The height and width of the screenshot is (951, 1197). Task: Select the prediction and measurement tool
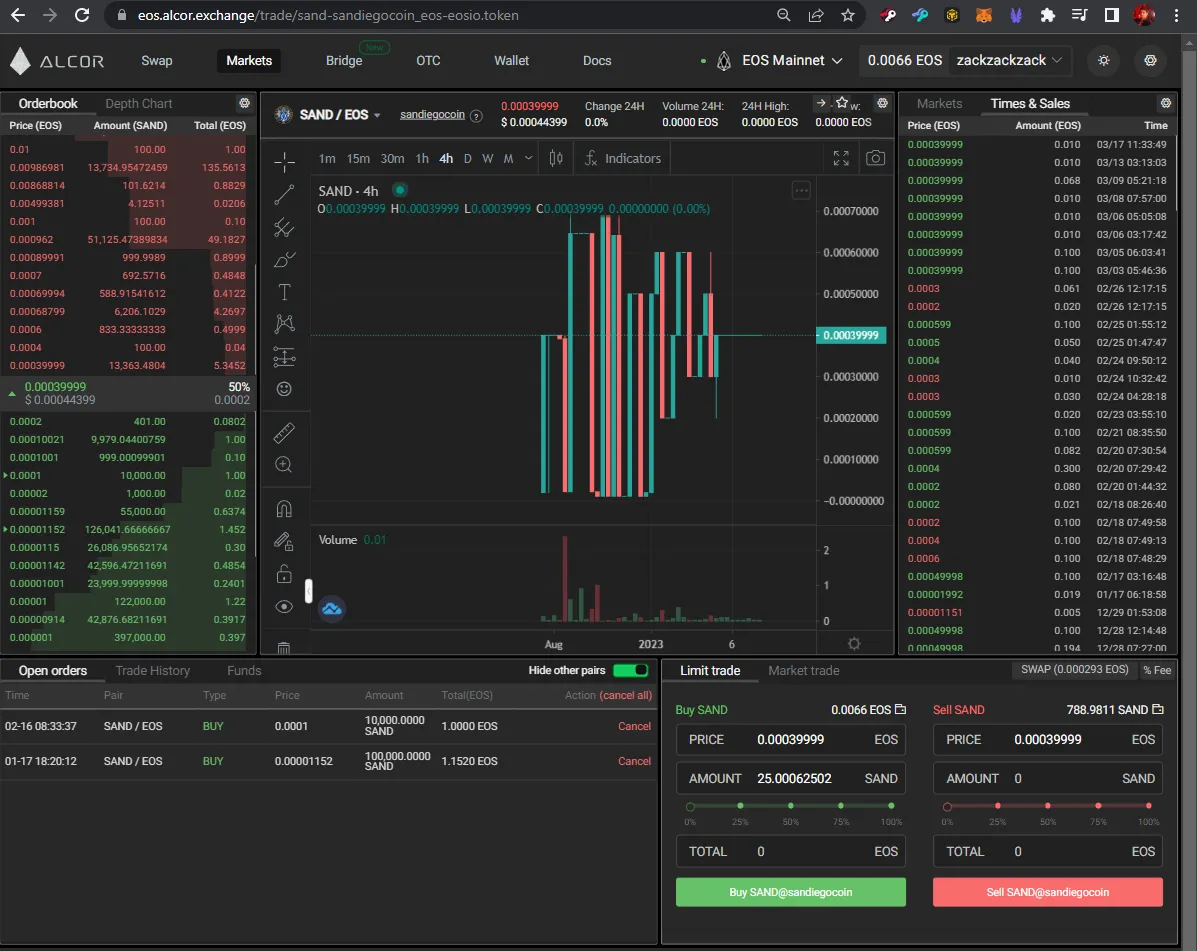(x=284, y=356)
